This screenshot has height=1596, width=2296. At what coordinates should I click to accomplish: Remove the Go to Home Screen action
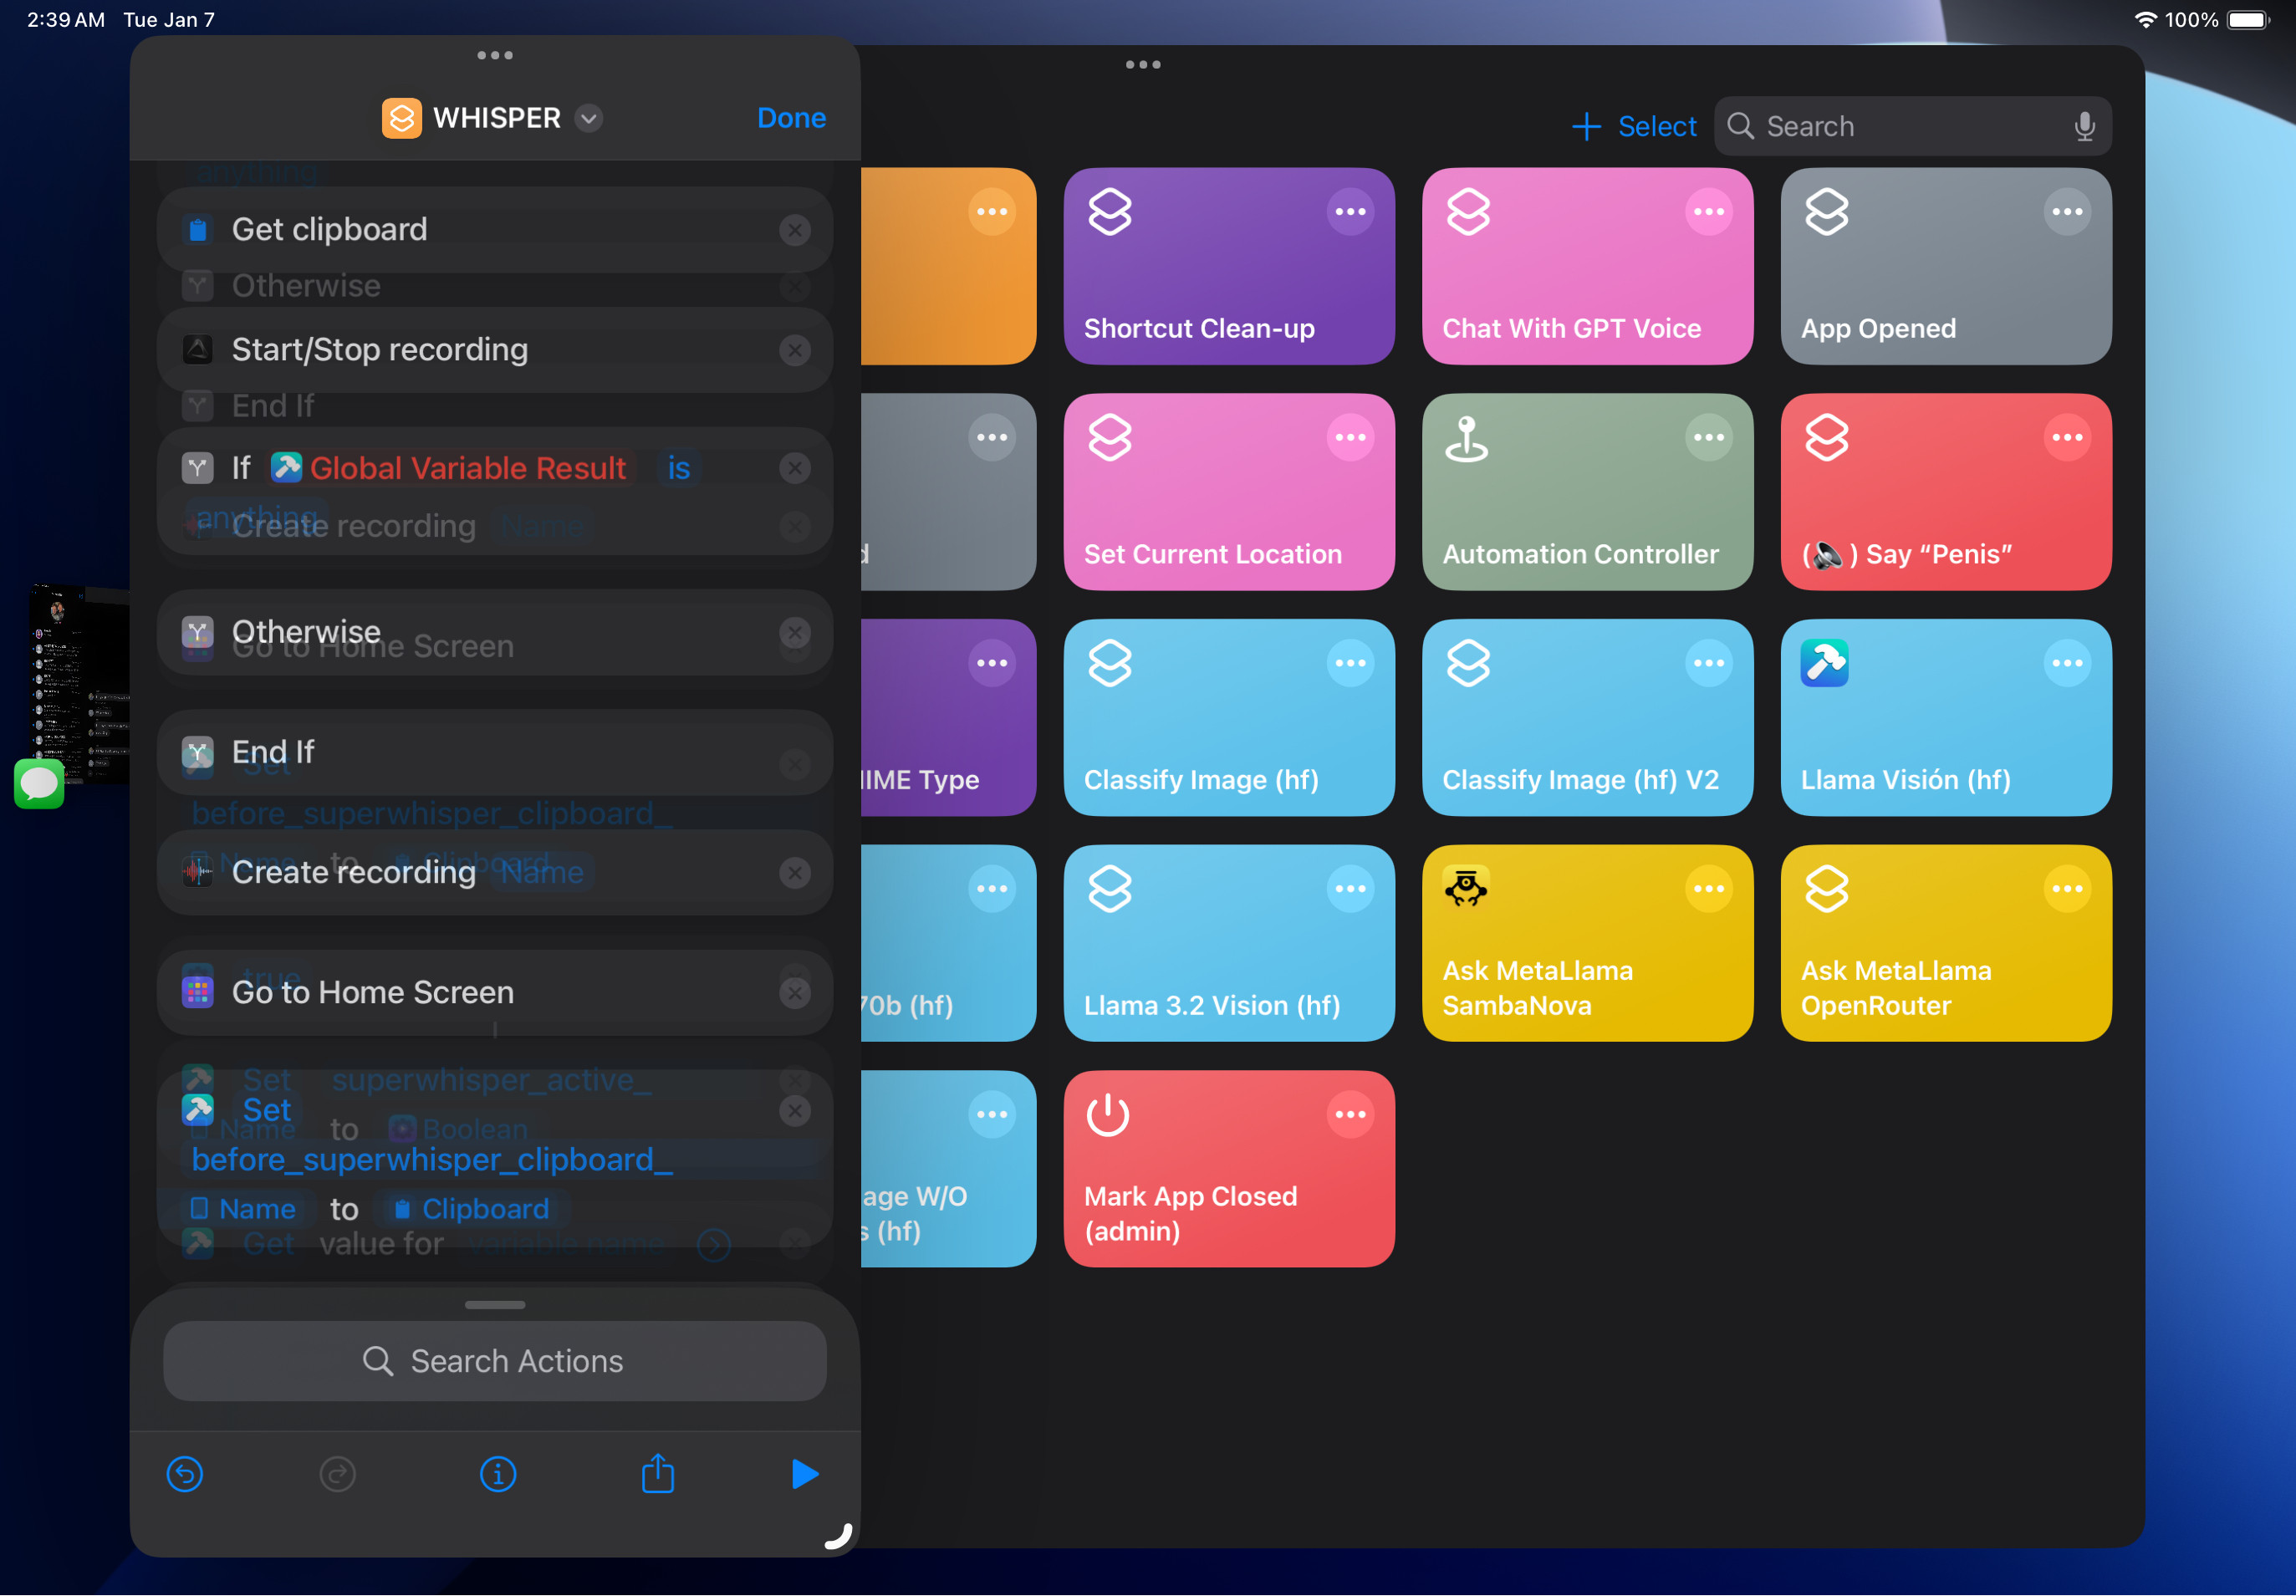(x=794, y=992)
